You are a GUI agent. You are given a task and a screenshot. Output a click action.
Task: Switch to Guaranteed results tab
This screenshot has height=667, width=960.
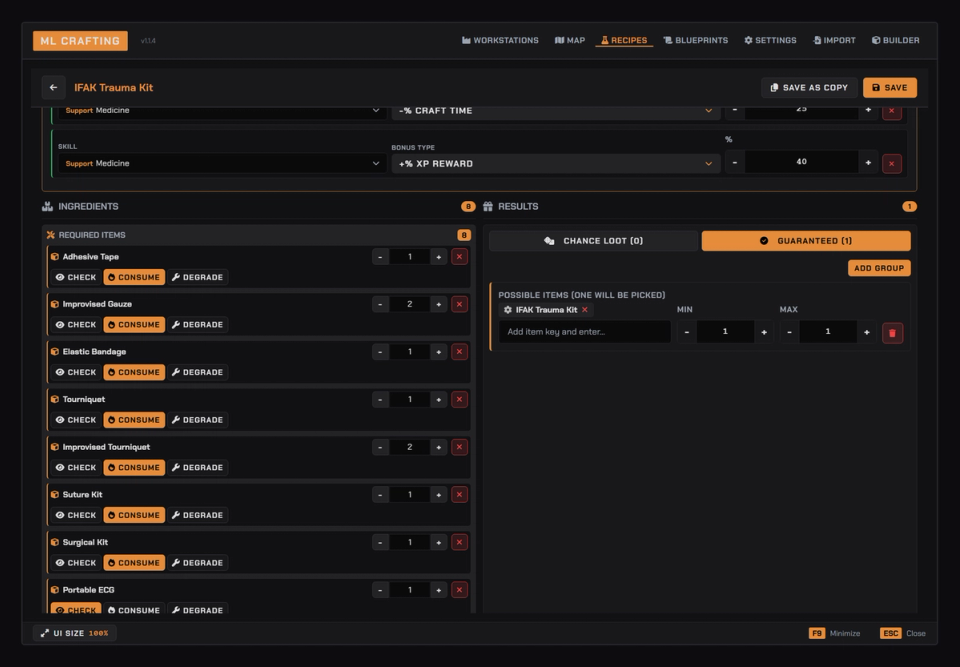click(806, 241)
